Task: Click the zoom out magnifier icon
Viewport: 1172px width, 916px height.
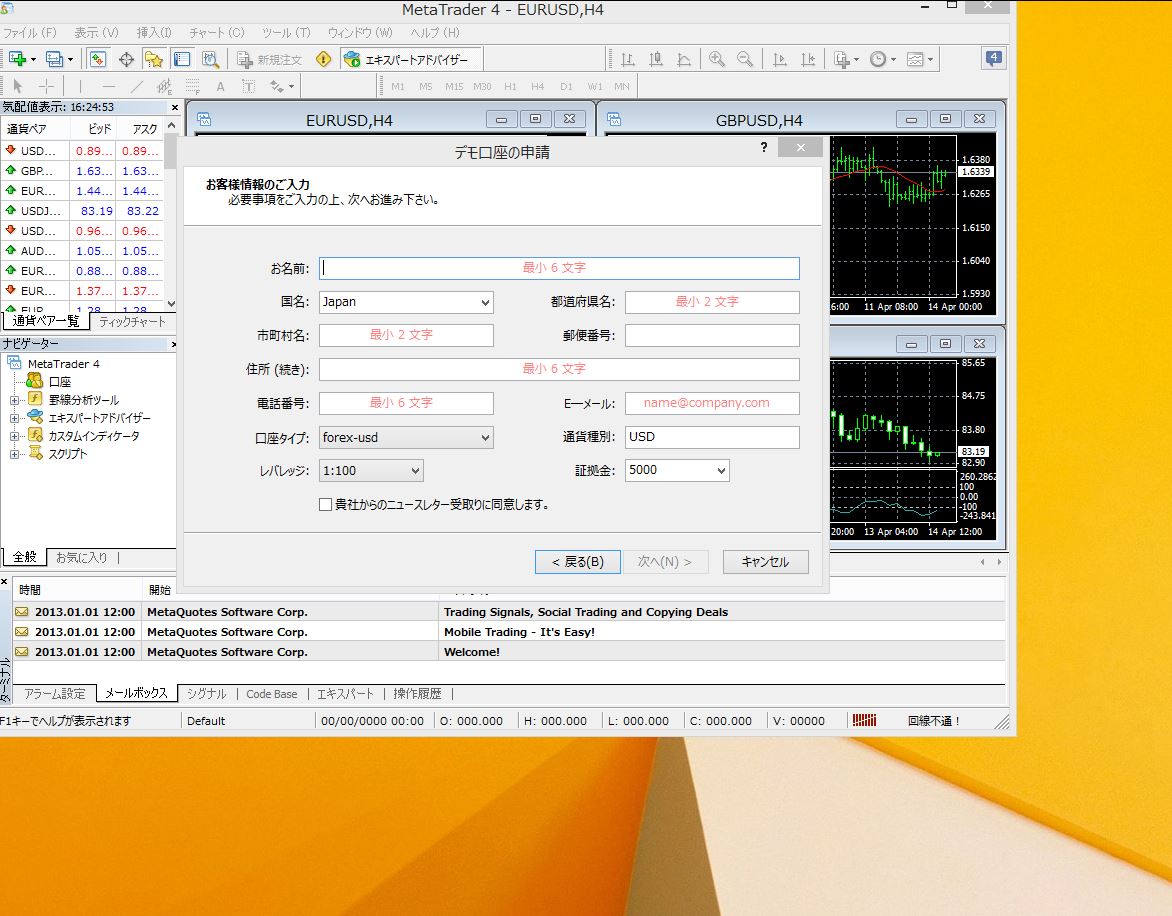Action: click(x=744, y=59)
